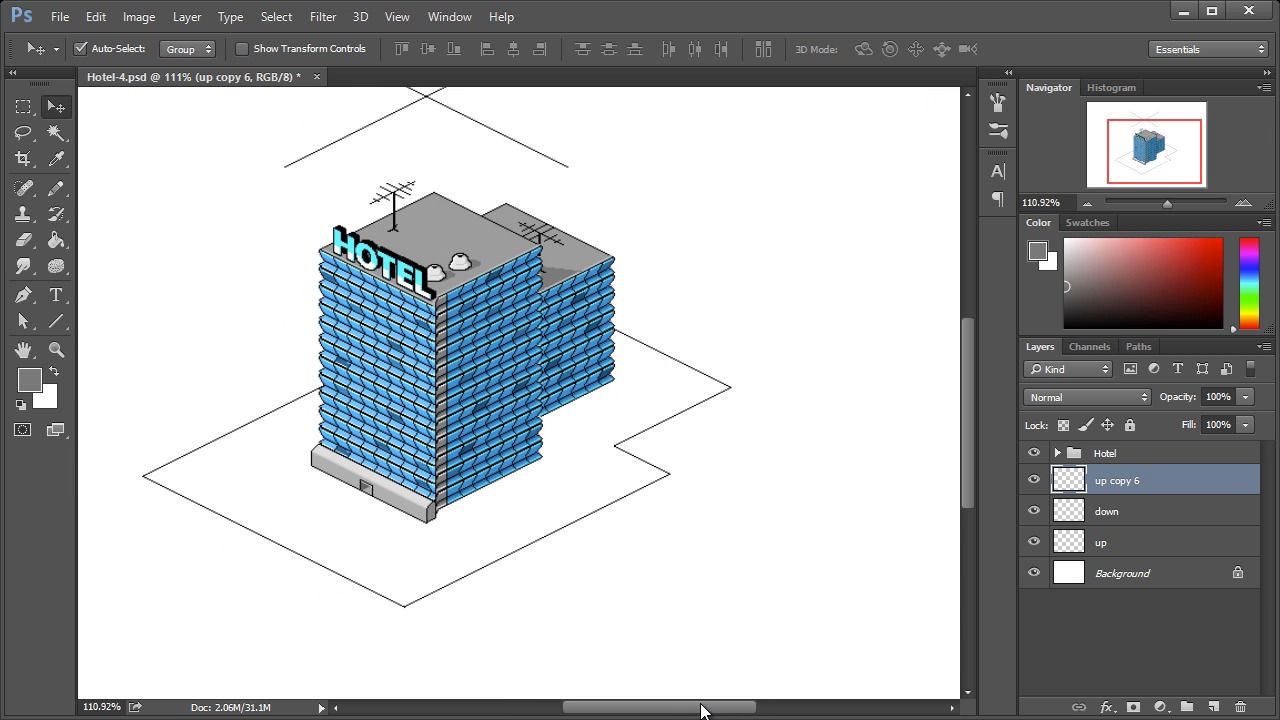Disable the Auto-Select checkbox
The image size is (1280, 720).
(x=81, y=49)
